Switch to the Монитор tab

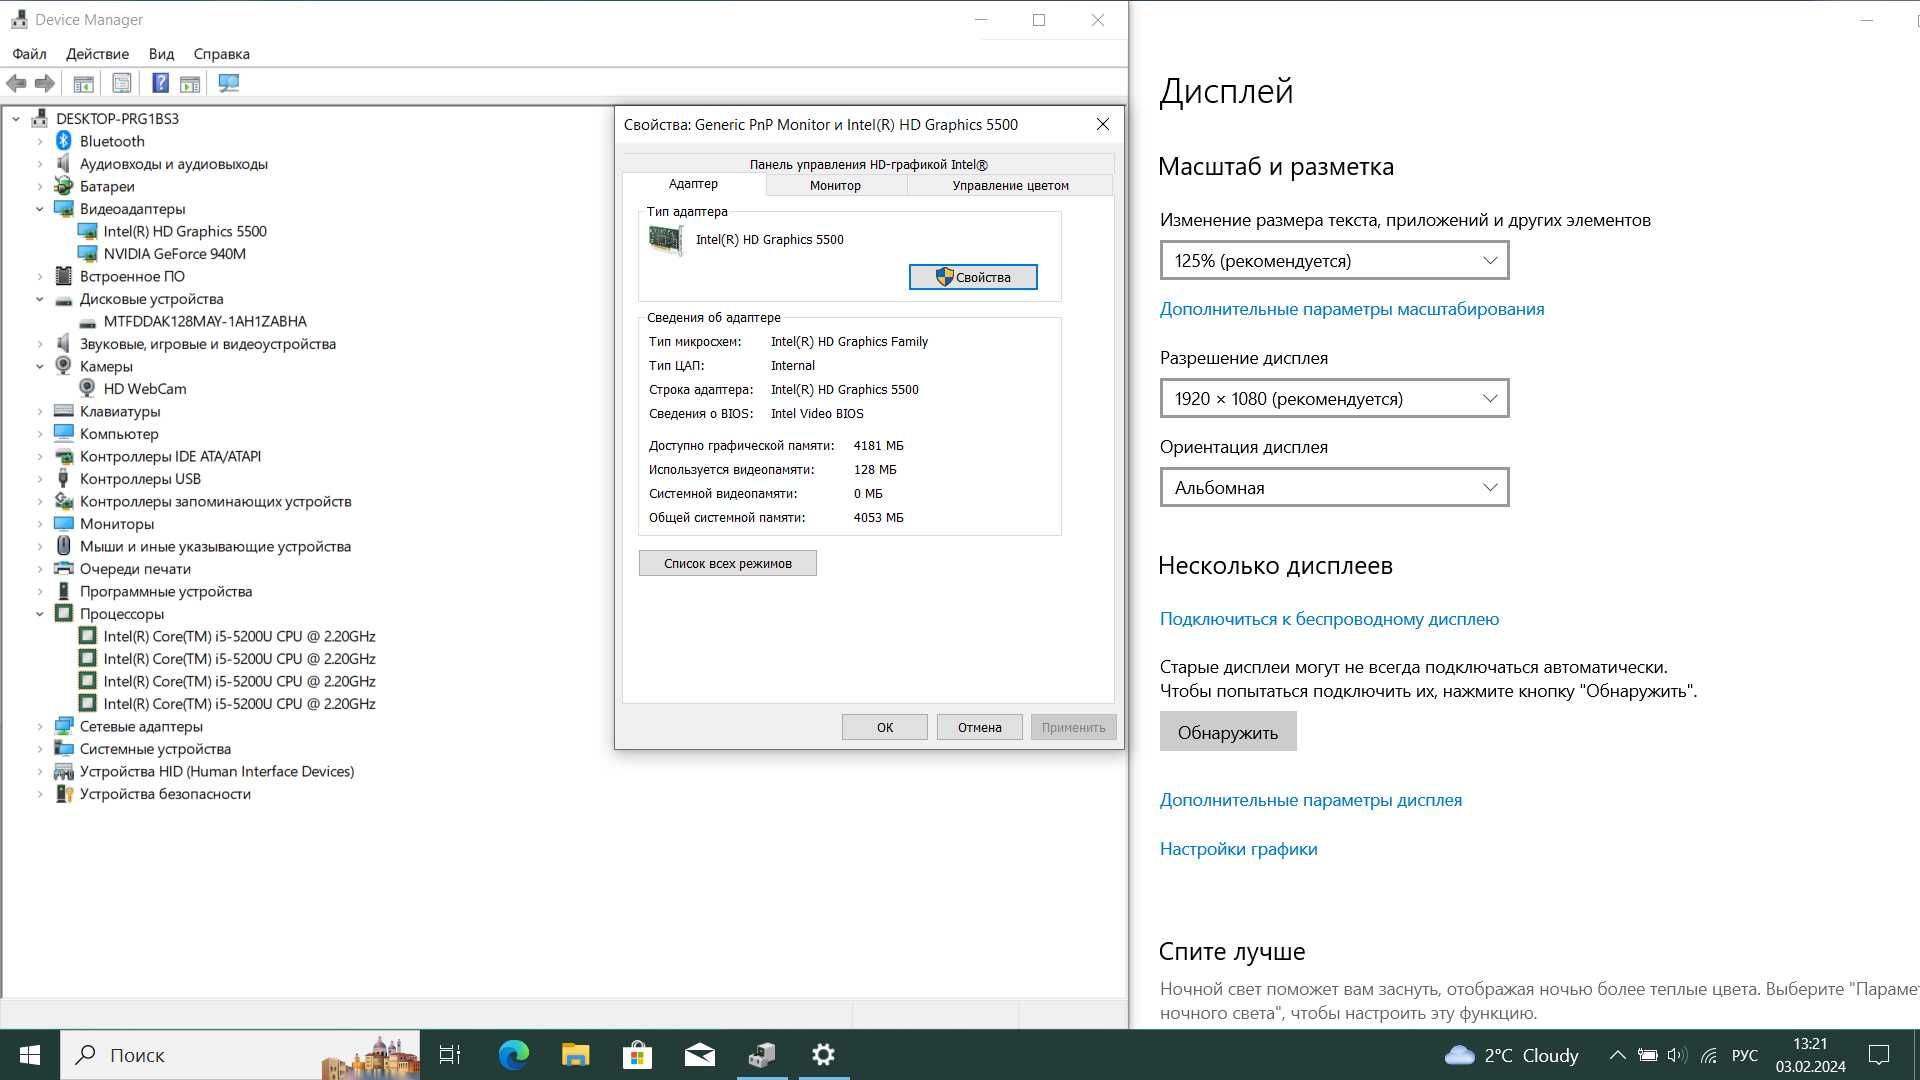(x=835, y=185)
